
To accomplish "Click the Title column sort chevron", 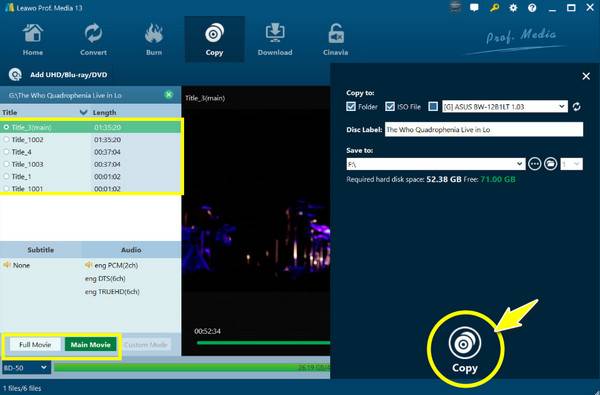I will [83, 112].
